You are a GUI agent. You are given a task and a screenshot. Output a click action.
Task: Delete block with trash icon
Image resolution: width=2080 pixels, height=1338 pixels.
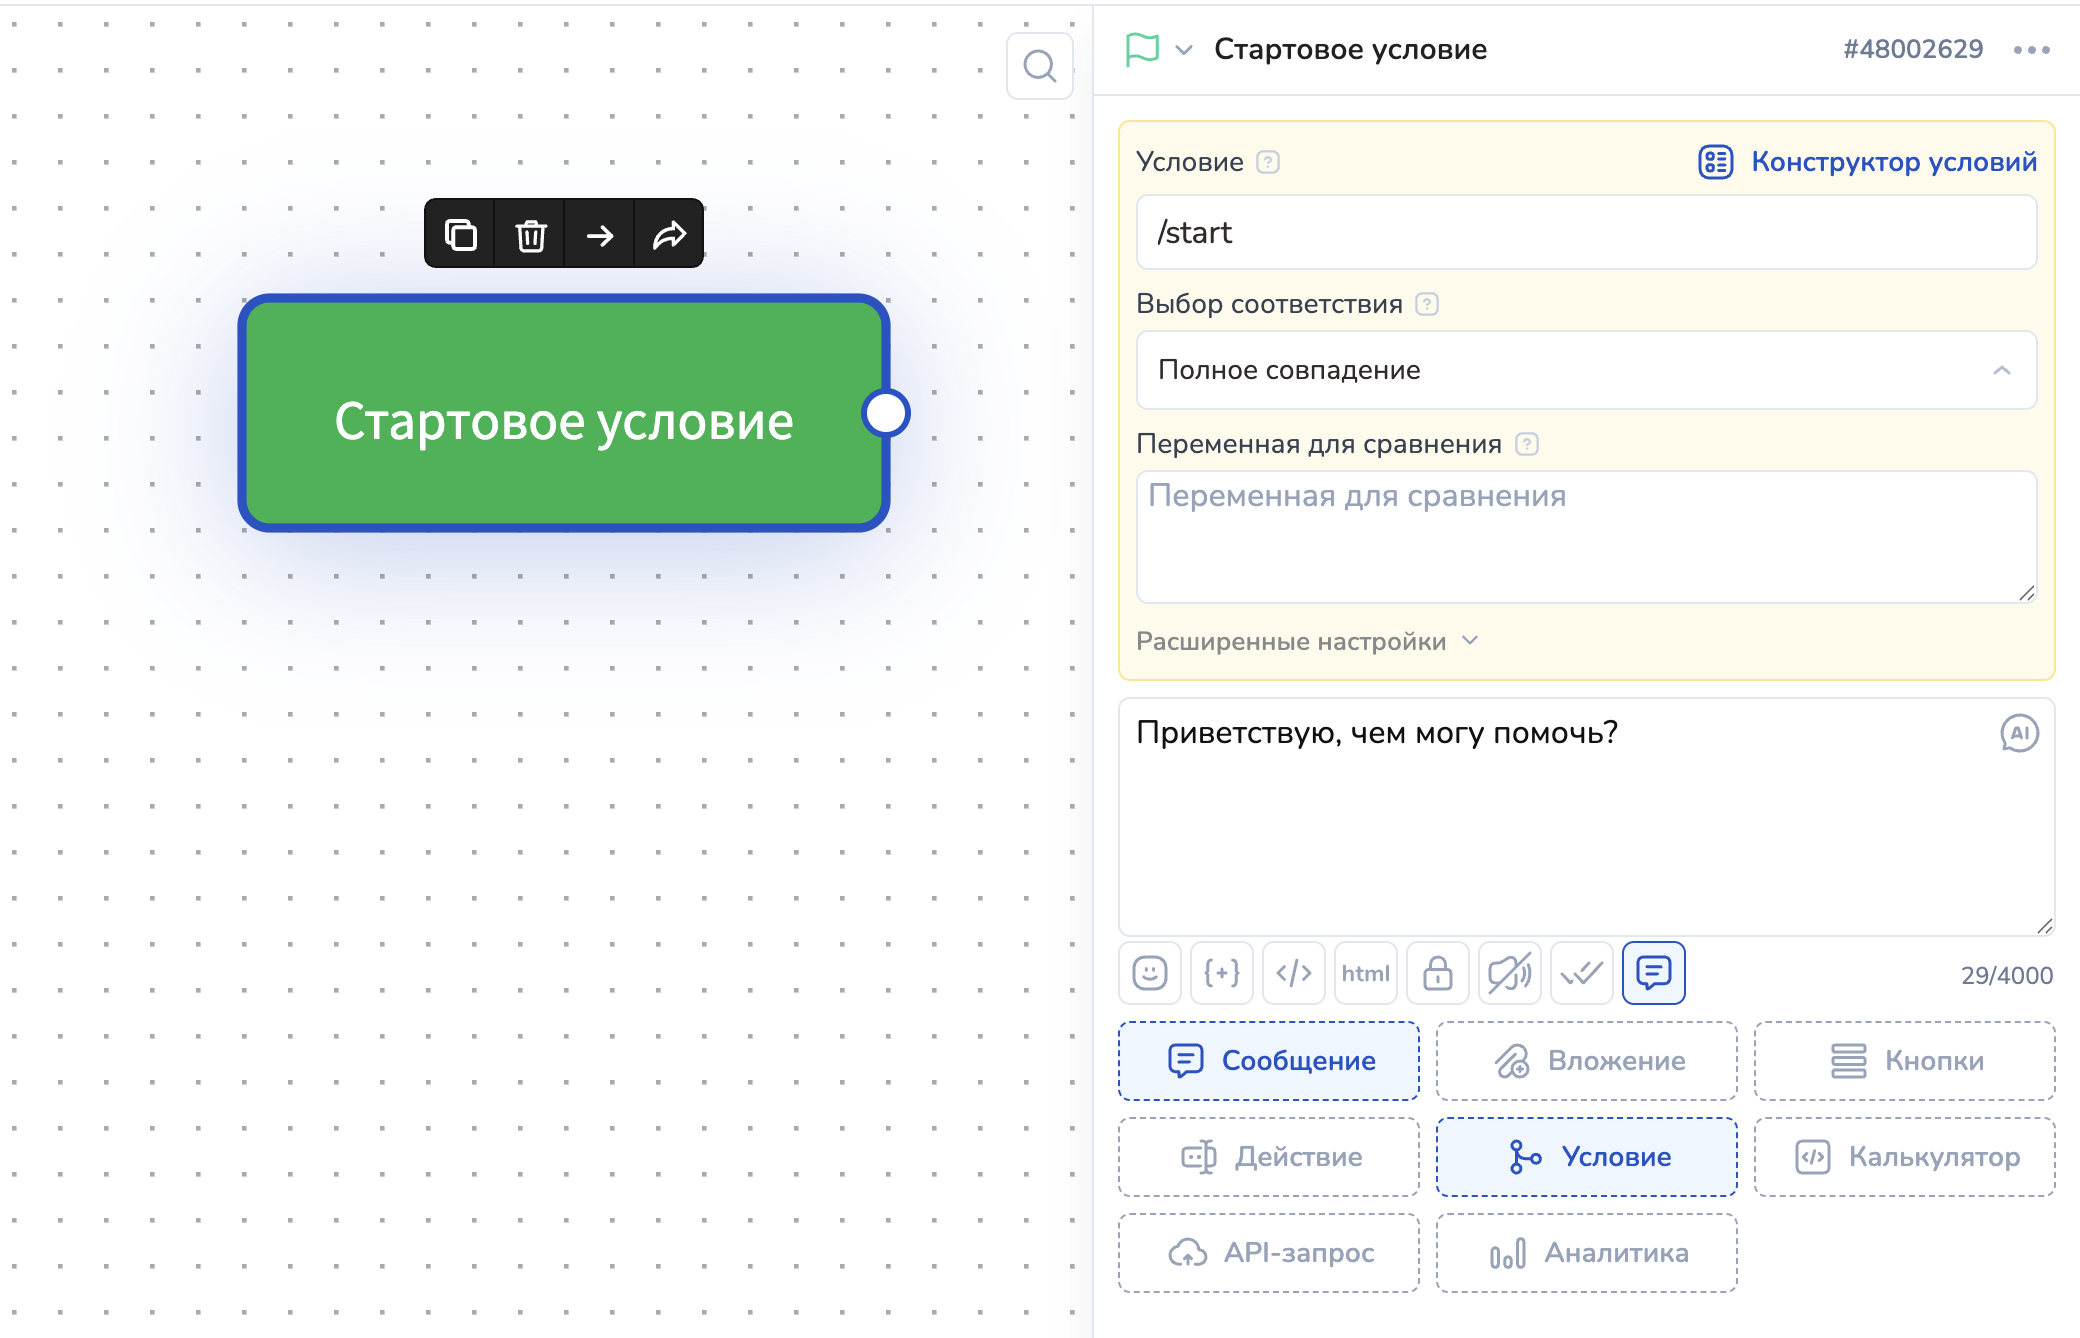point(530,235)
